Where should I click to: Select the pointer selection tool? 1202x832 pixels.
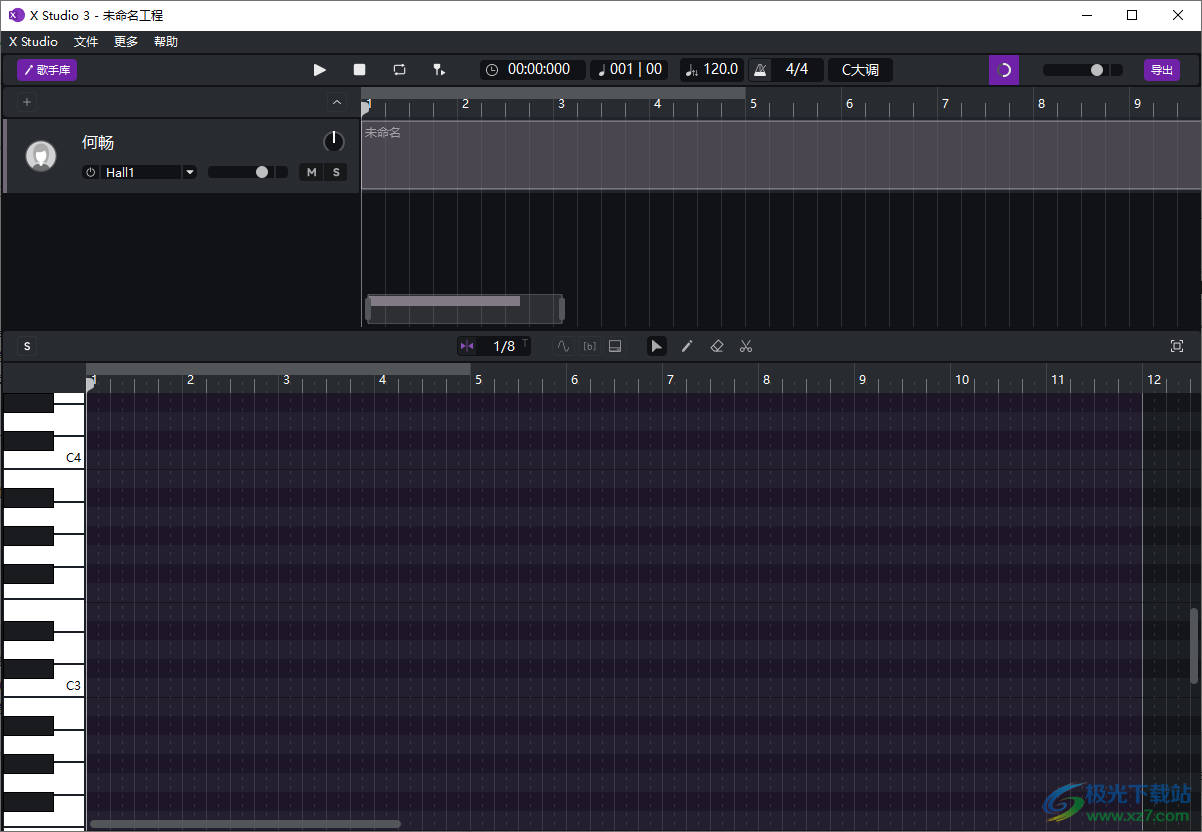[x=656, y=345]
